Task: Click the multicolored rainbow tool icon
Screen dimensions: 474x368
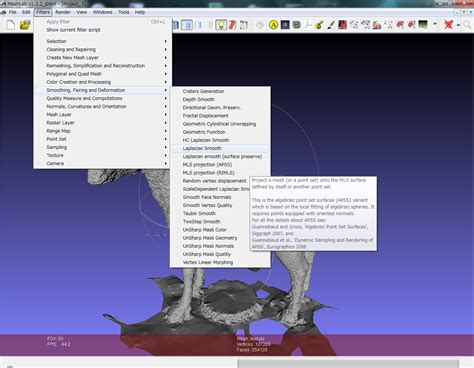Action: (x=377, y=25)
